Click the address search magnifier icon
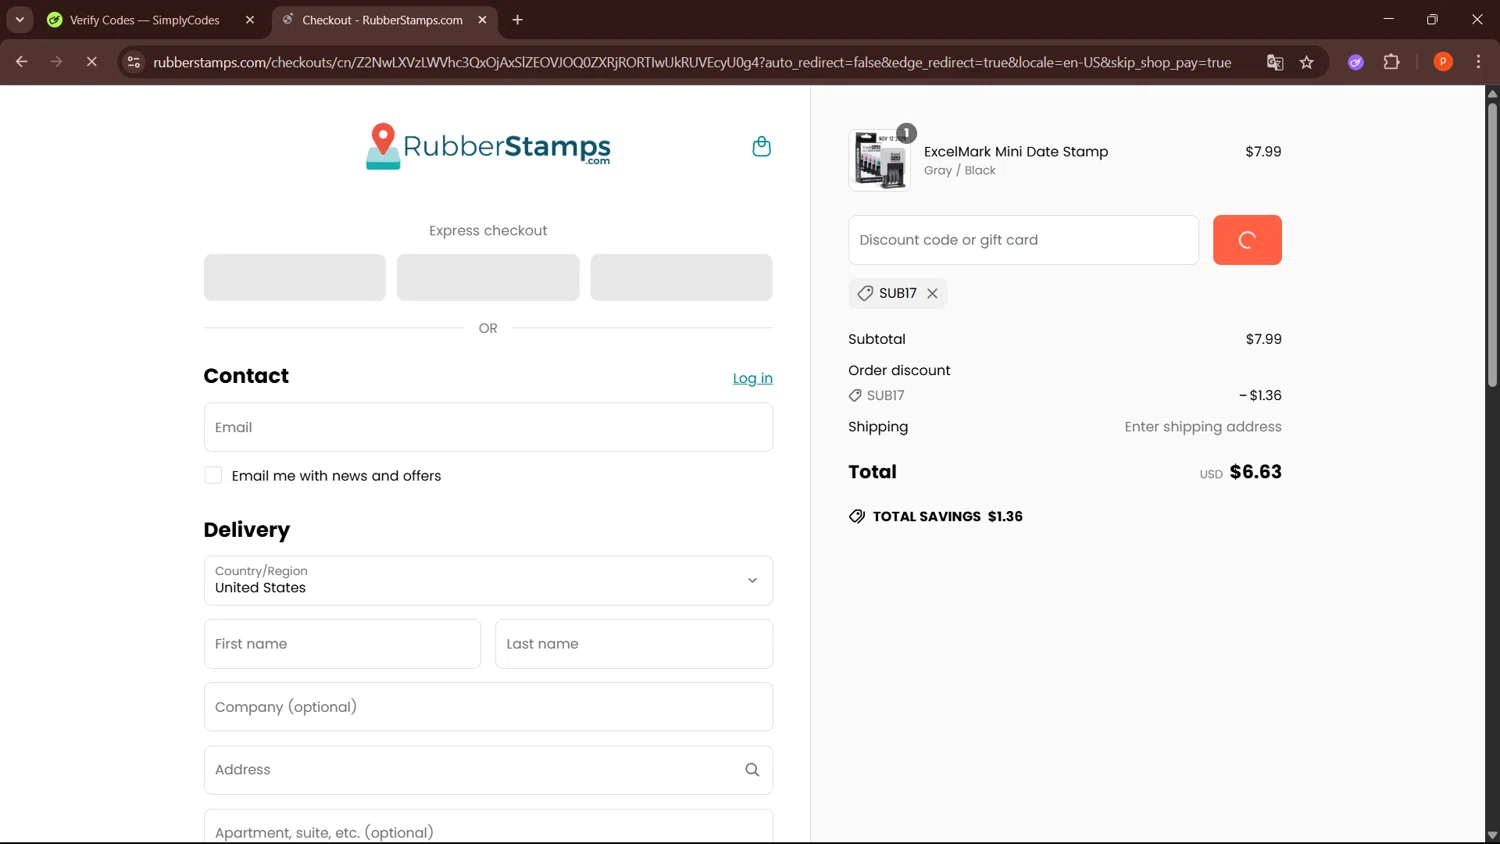Screen dimensions: 1500x844 point(752,770)
